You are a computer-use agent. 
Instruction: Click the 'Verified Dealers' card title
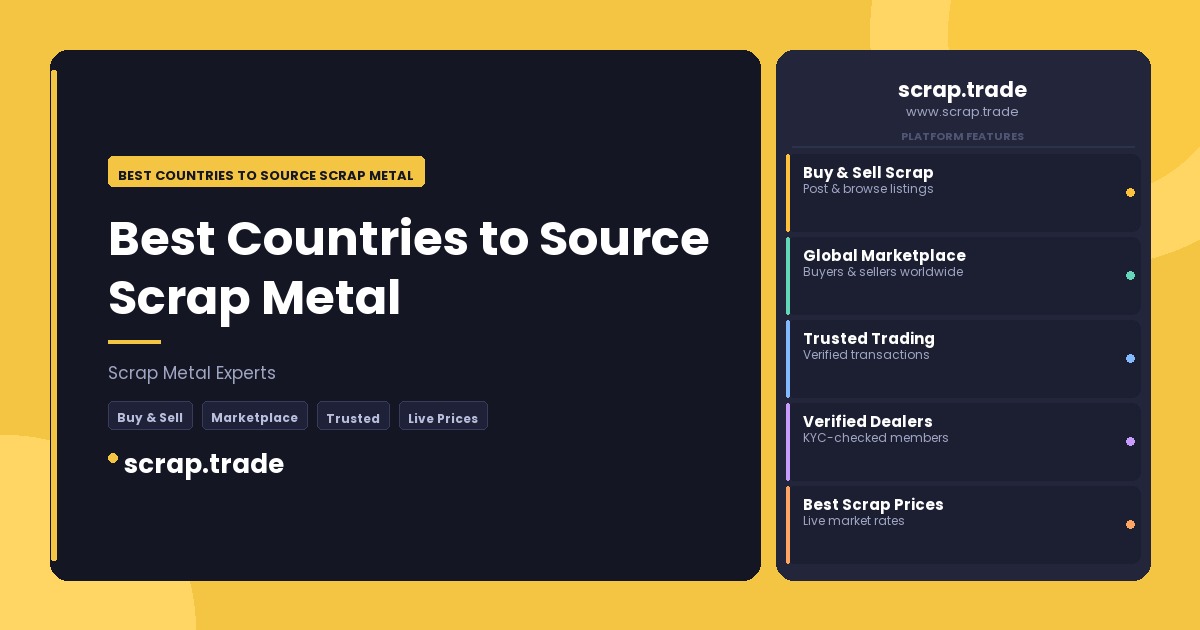click(868, 421)
